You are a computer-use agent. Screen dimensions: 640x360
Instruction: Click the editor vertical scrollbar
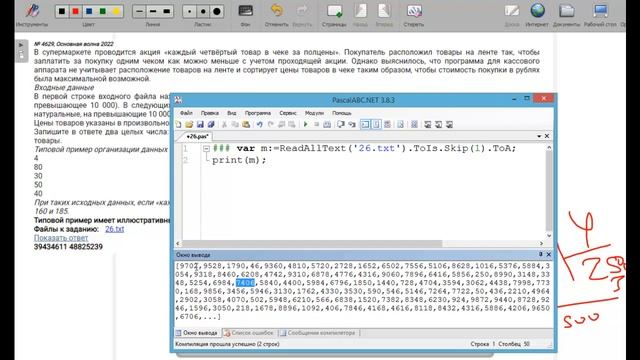click(x=549, y=191)
